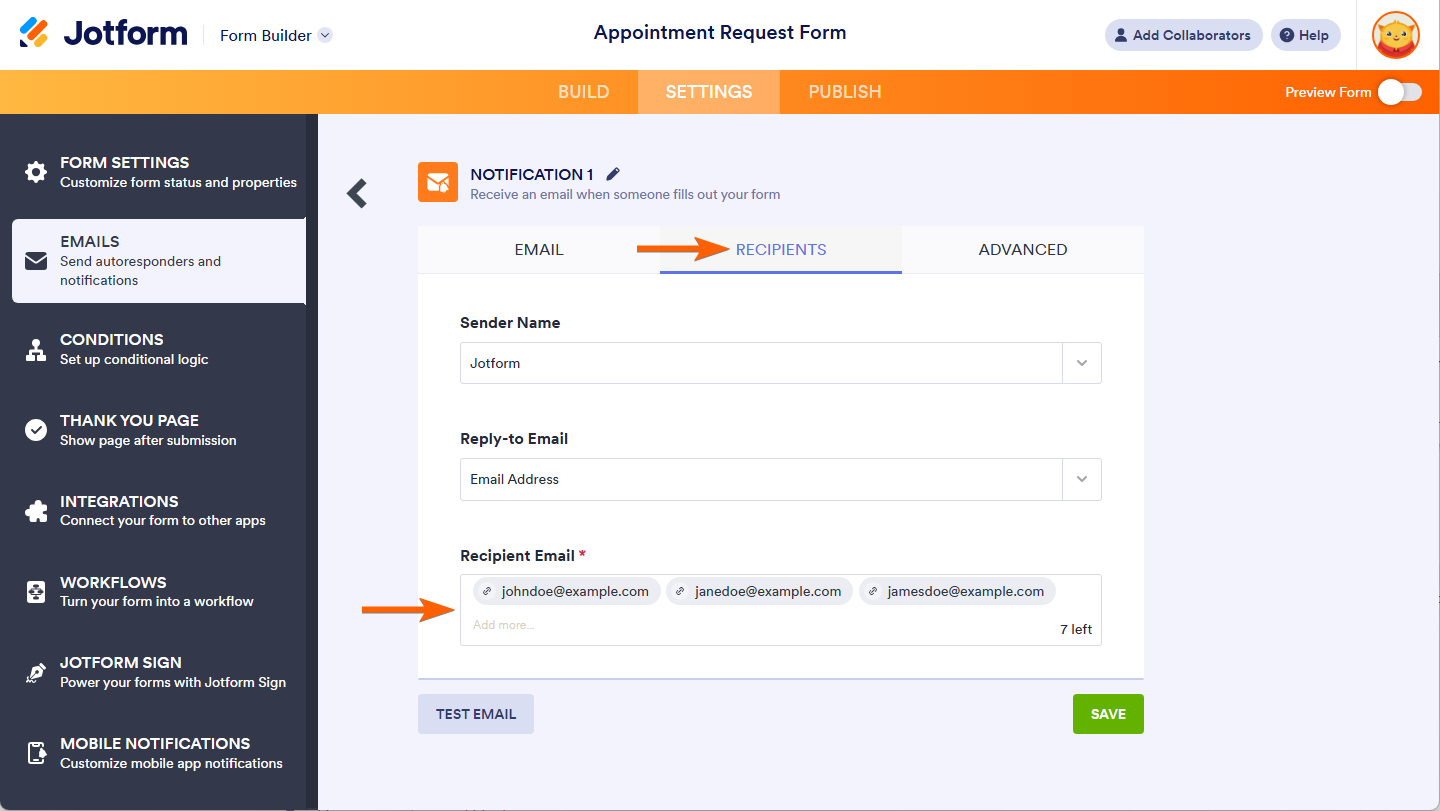Click the Test Email button

476,714
